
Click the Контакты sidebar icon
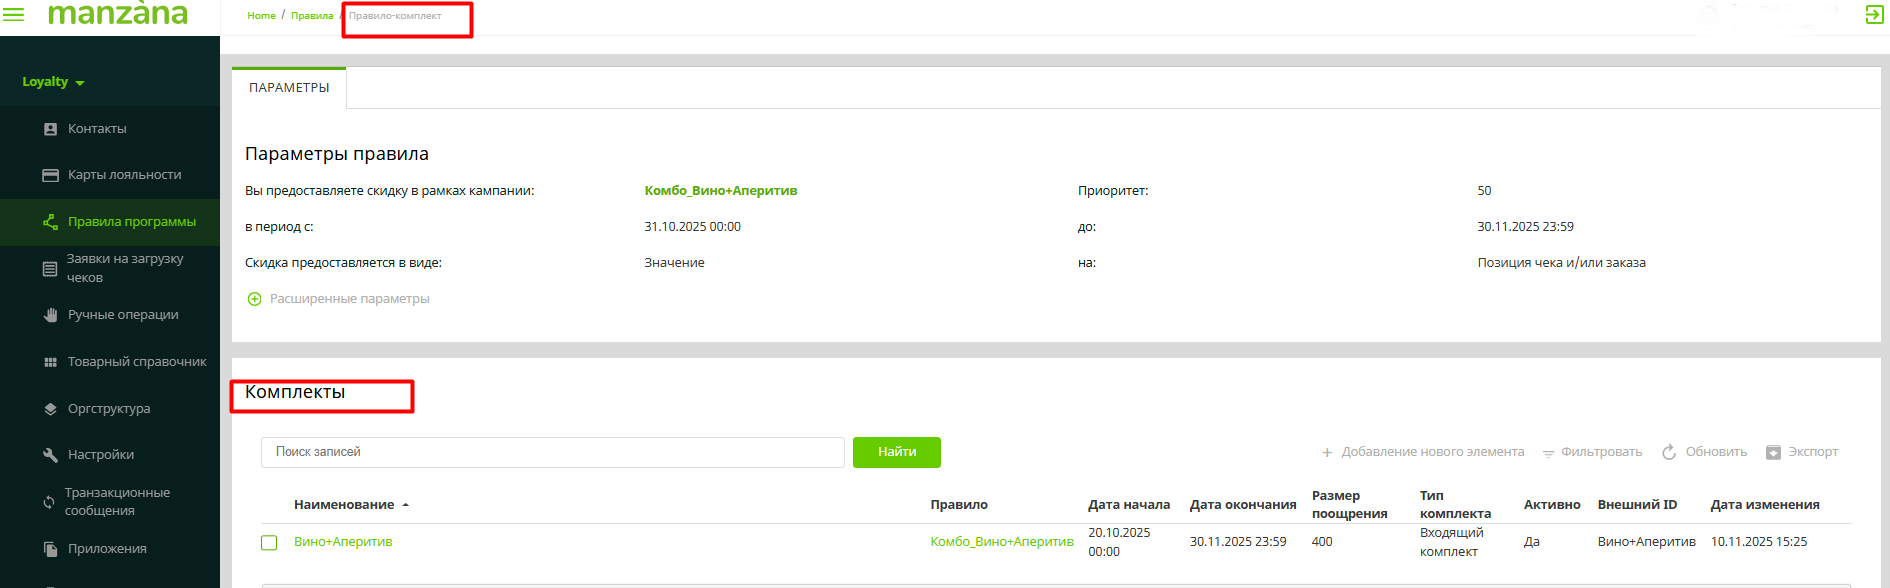pos(51,129)
